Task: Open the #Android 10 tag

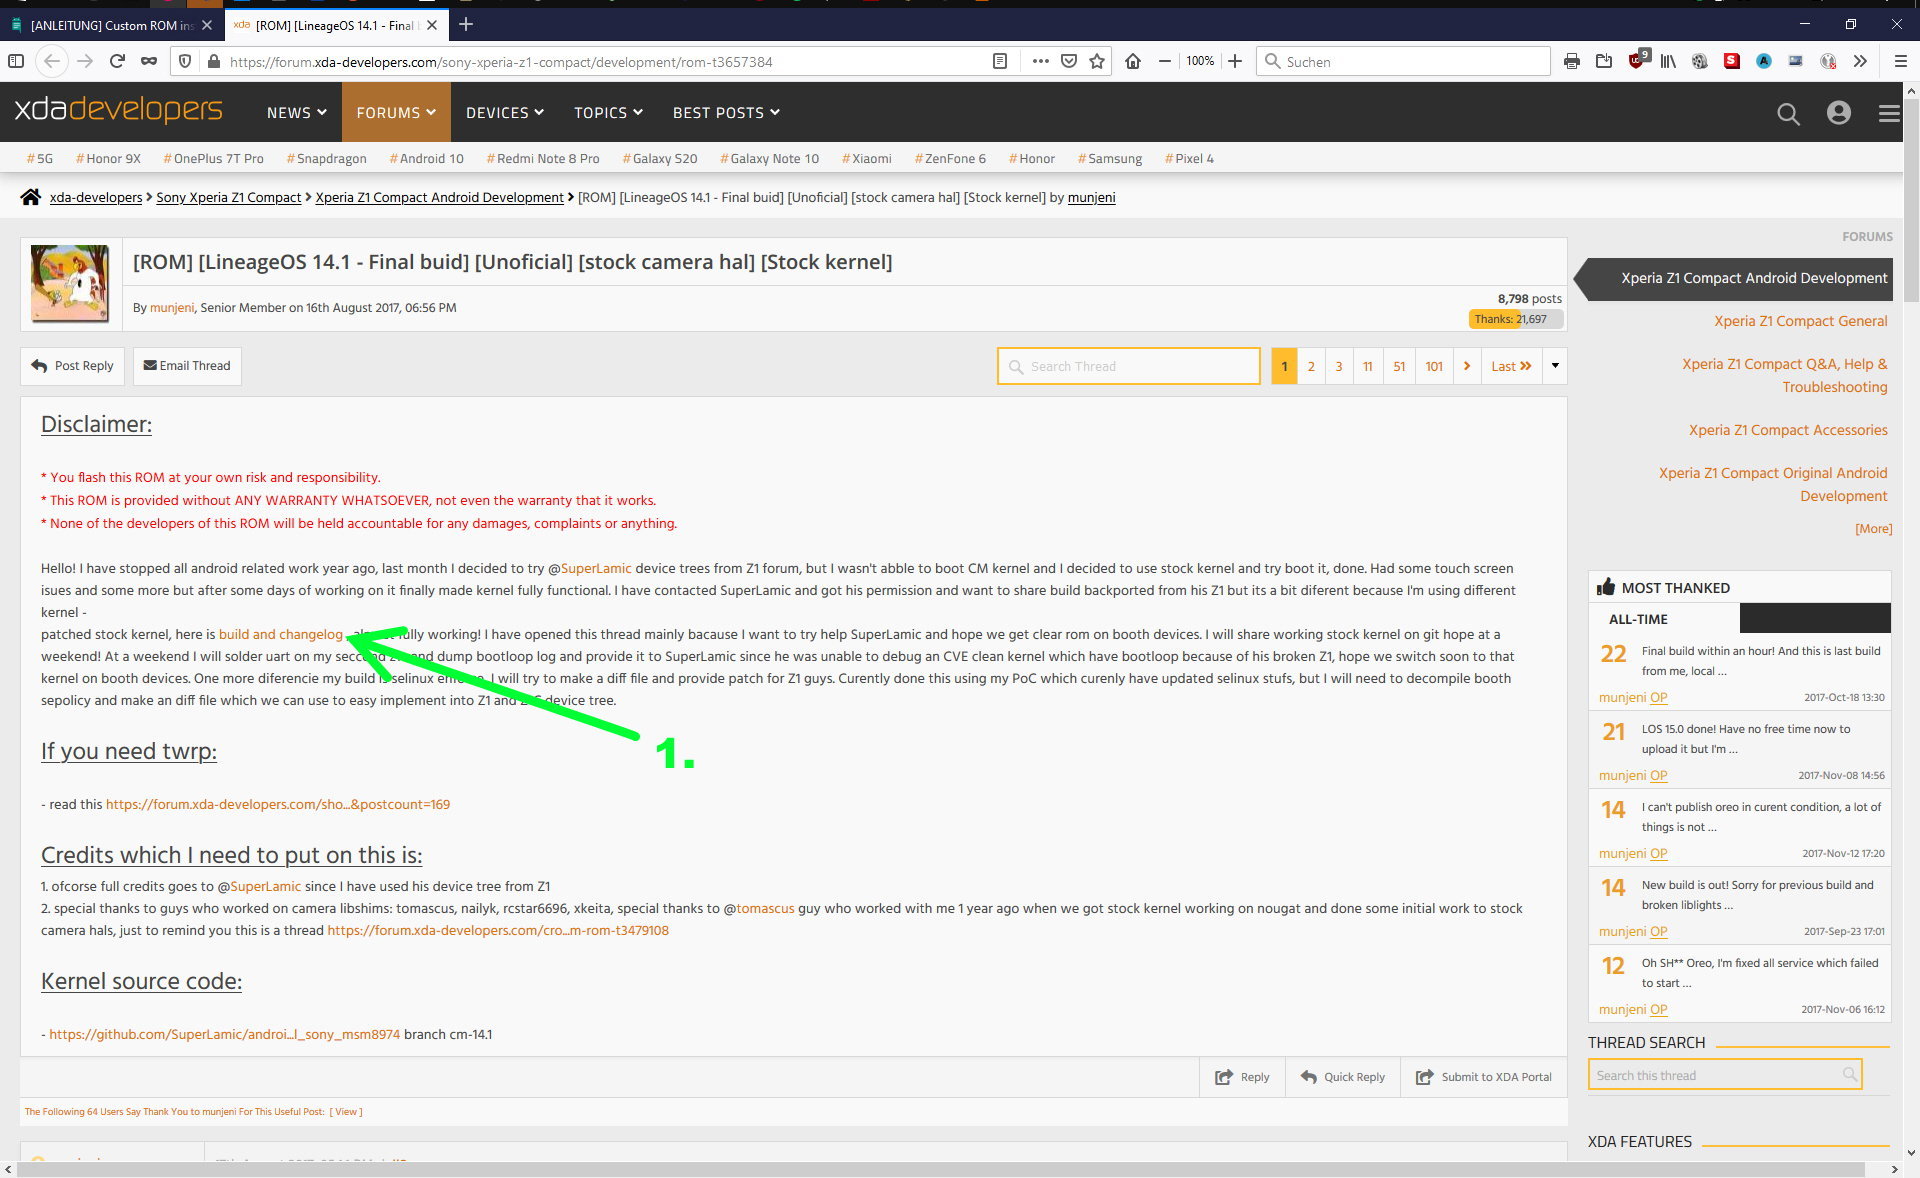Action: pos(426,158)
